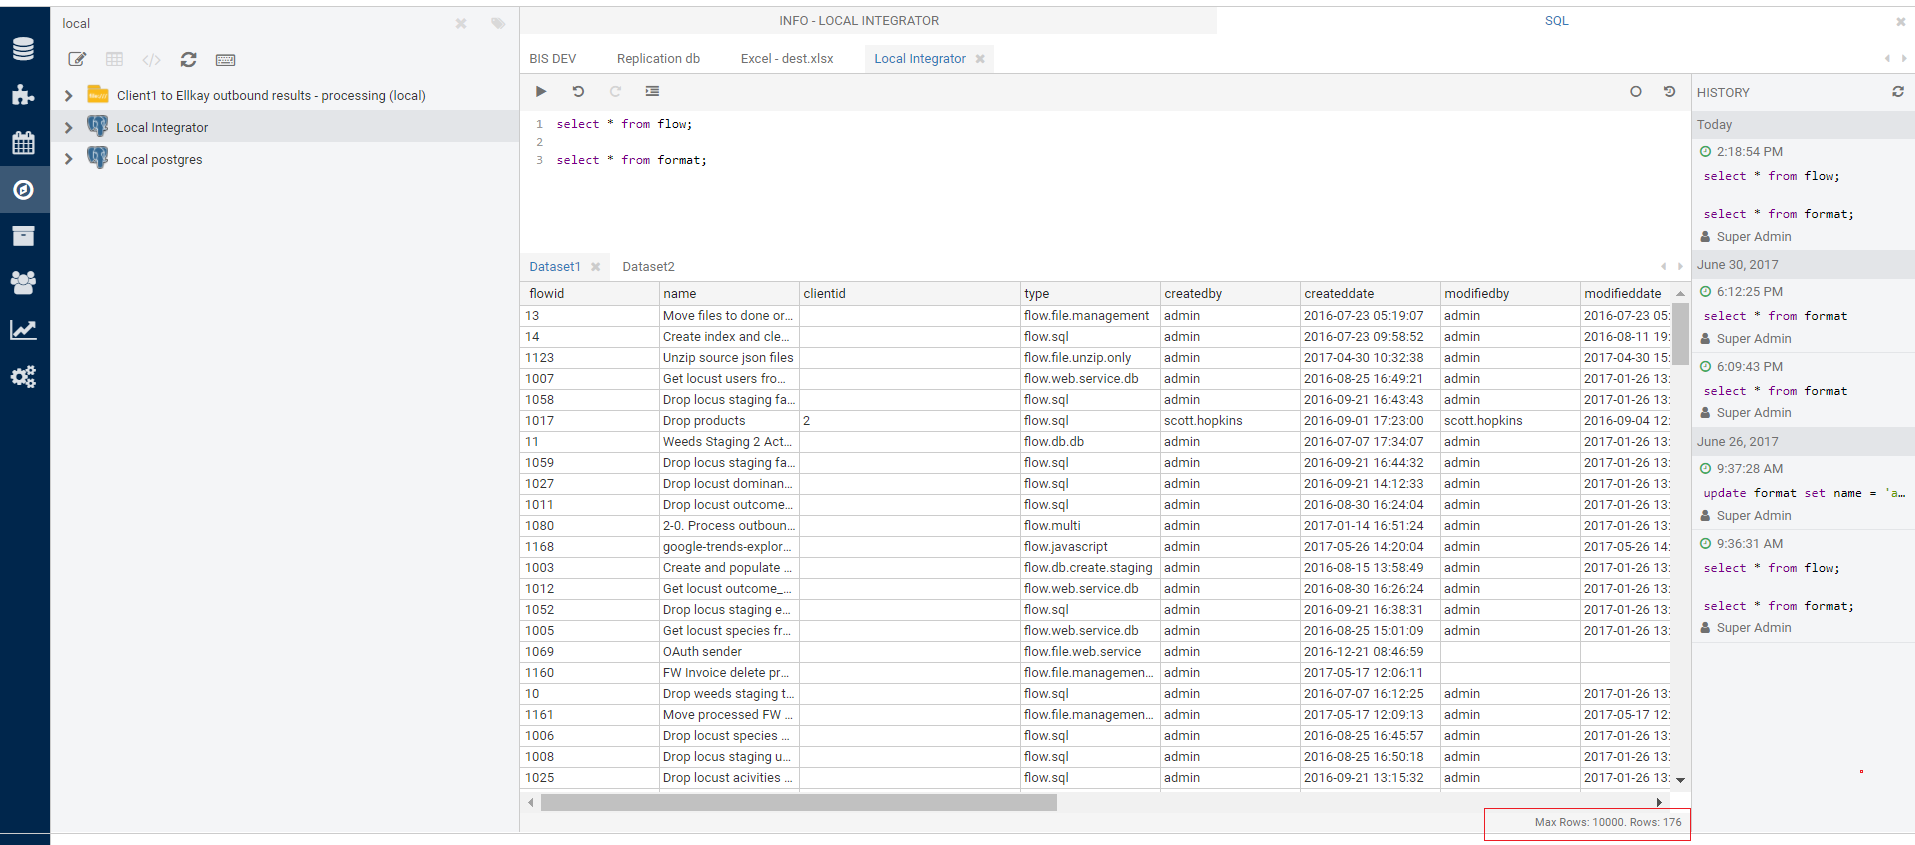Open the INFO - LOCAL INTEGRATOR header tab

pyautogui.click(x=859, y=21)
